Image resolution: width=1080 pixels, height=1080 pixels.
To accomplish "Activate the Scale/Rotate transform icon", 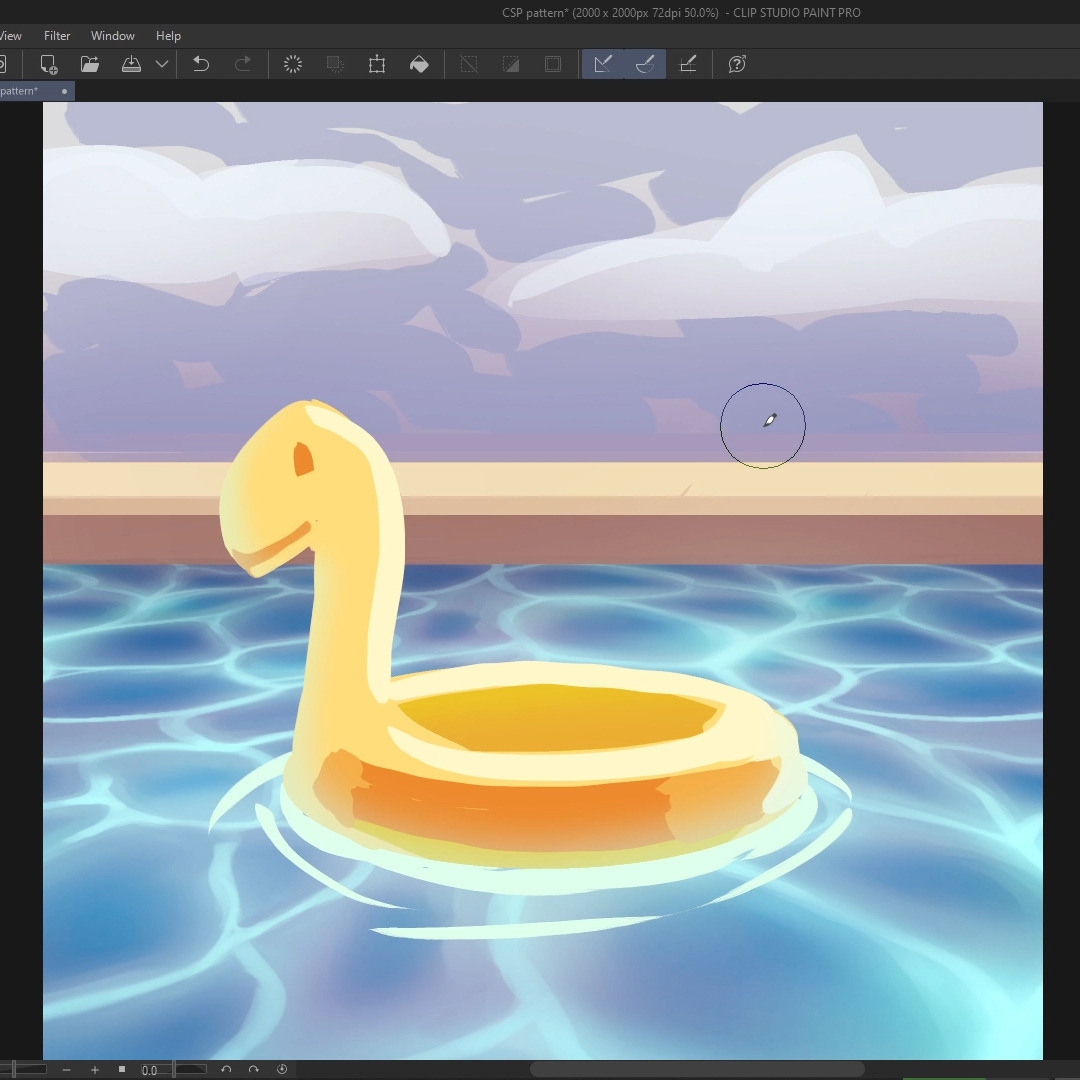I will click(377, 64).
